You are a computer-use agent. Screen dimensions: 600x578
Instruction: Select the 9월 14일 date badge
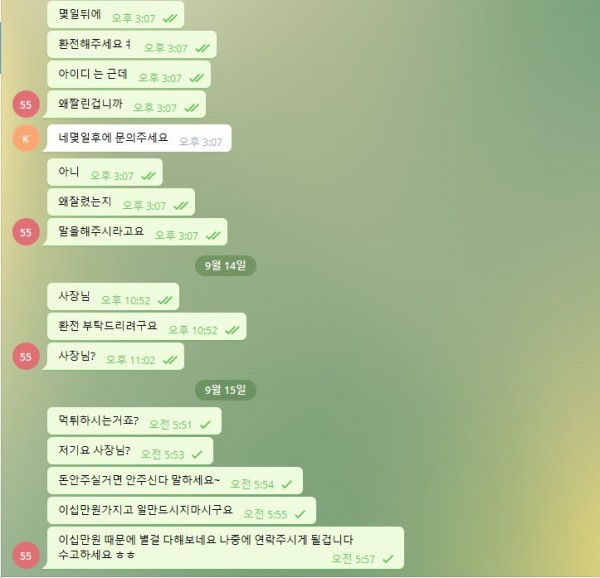tap(225, 265)
